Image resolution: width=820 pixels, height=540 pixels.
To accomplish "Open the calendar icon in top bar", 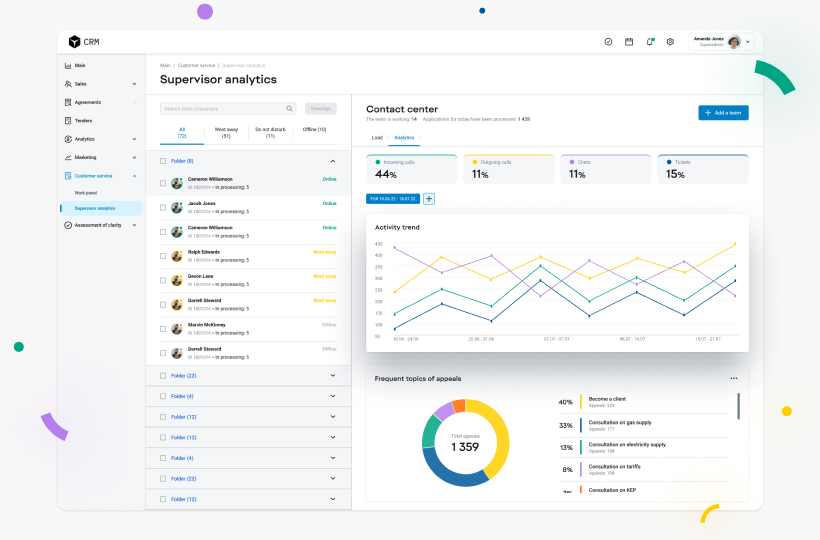I will pos(629,42).
